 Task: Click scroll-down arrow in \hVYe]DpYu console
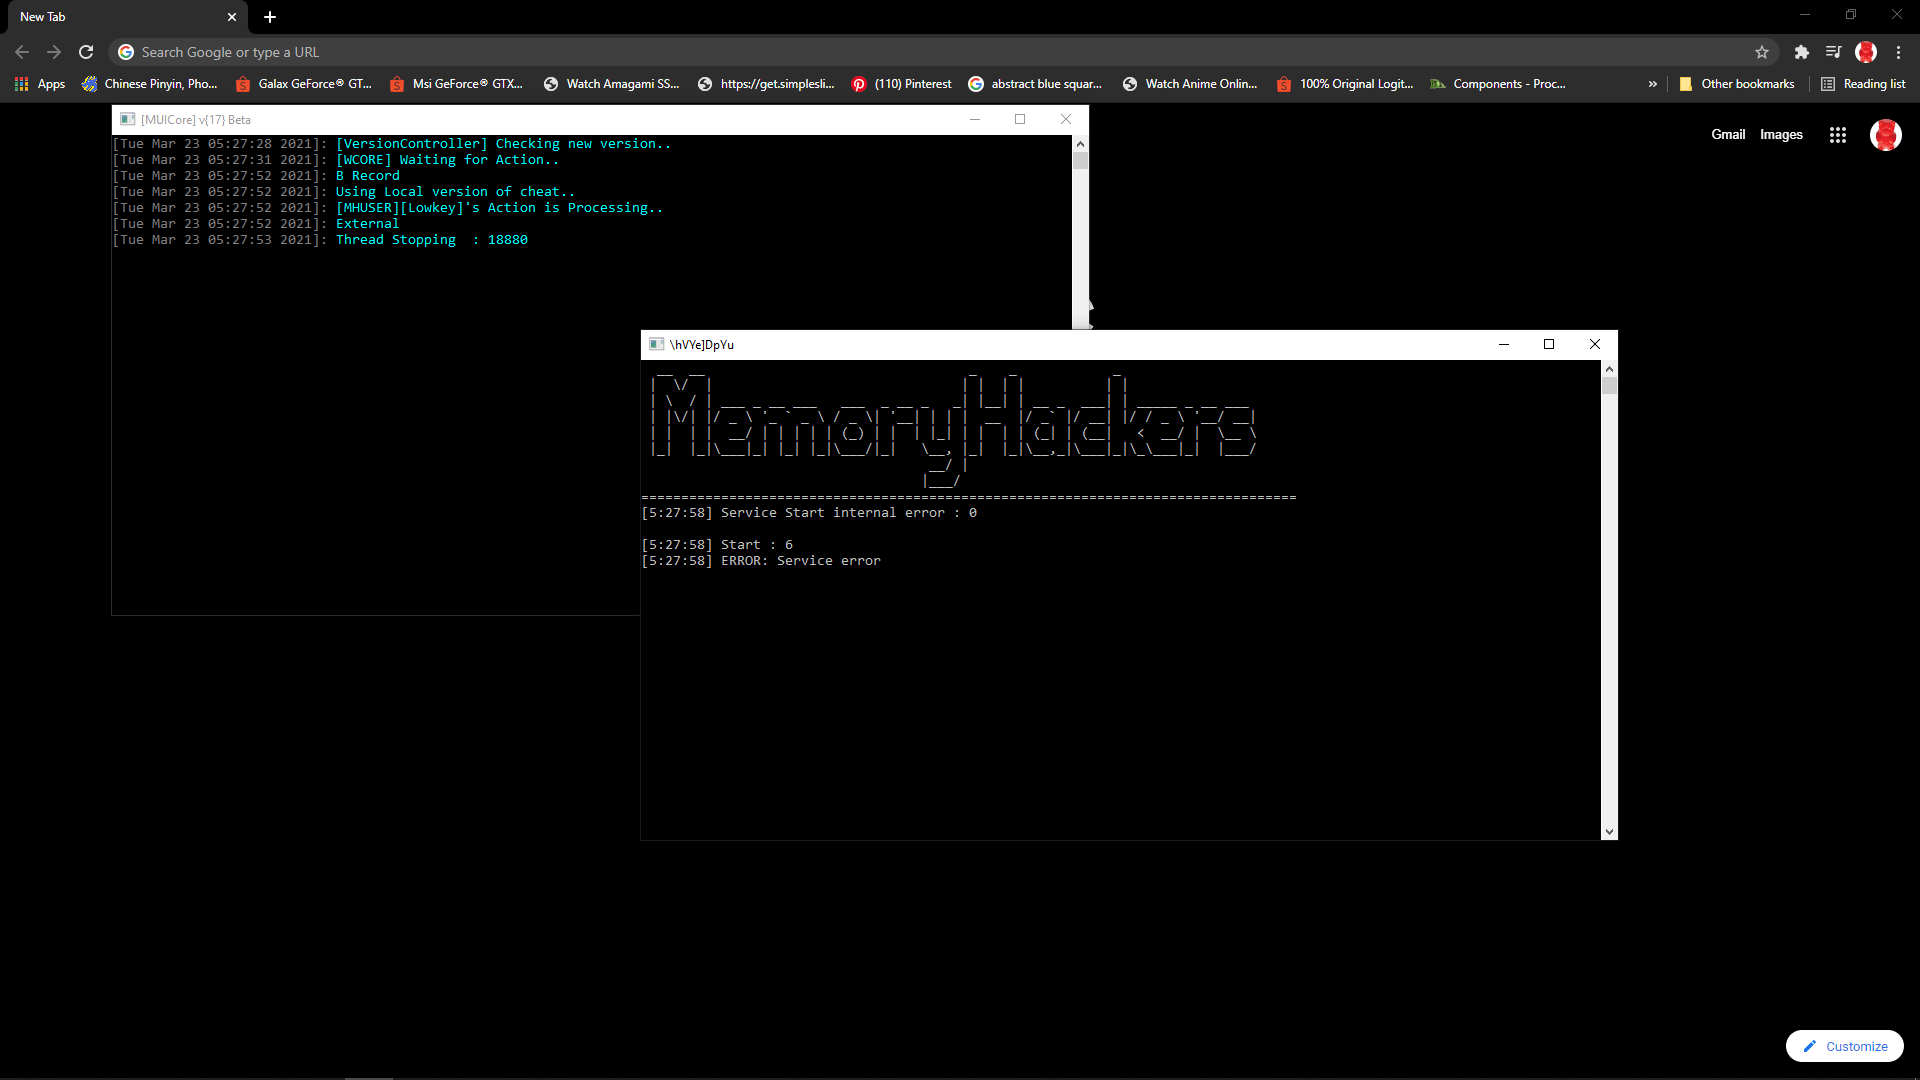click(x=1609, y=831)
